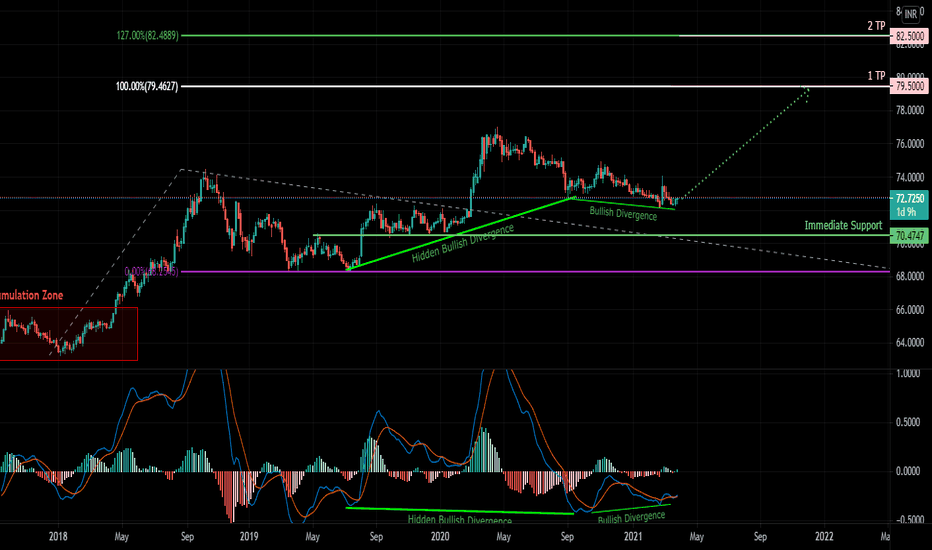Click "Hidden Bullish Divergence" text in indicator pane

[459, 519]
